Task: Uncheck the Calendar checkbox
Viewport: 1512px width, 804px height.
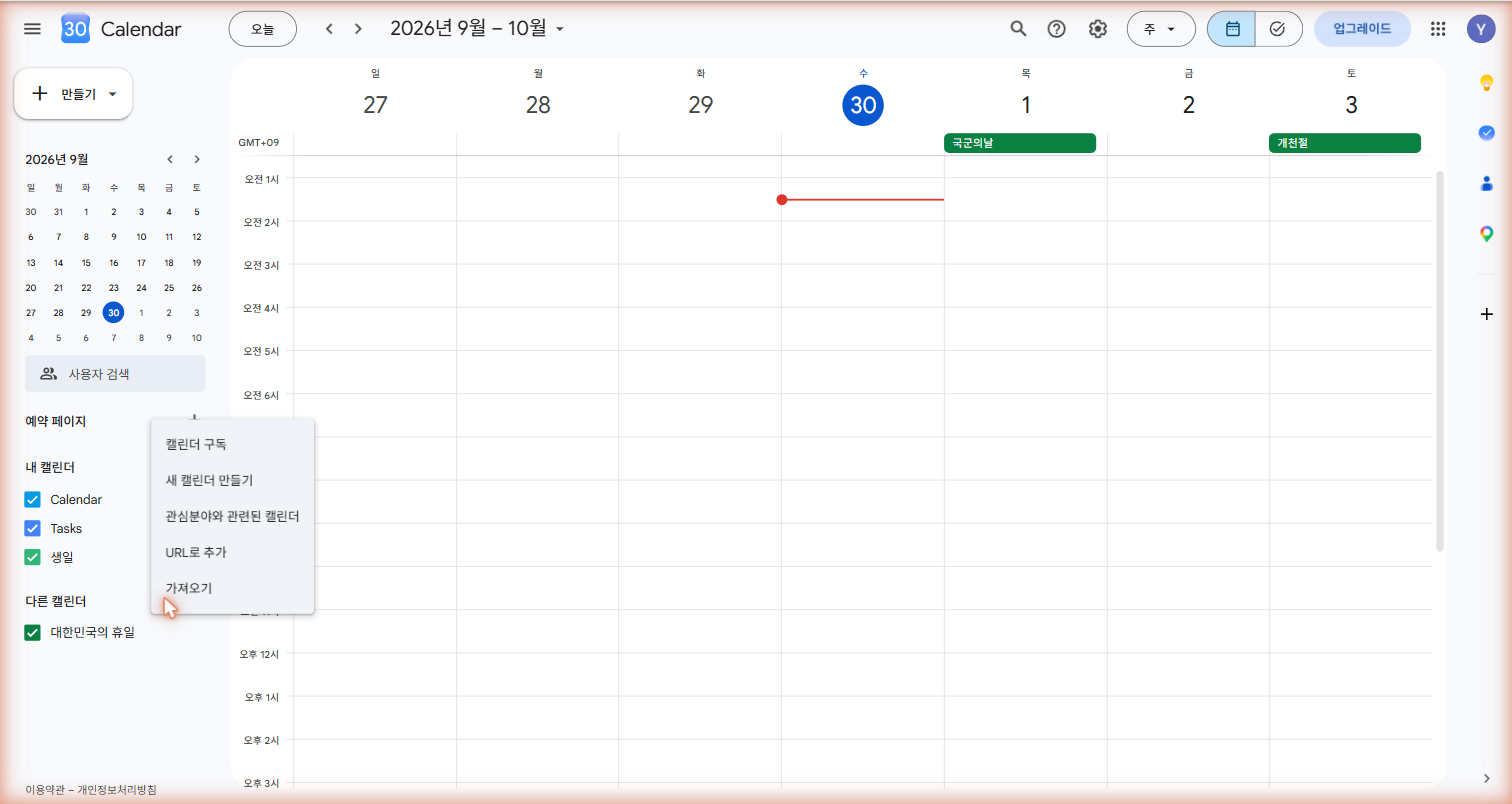Action: (32, 500)
